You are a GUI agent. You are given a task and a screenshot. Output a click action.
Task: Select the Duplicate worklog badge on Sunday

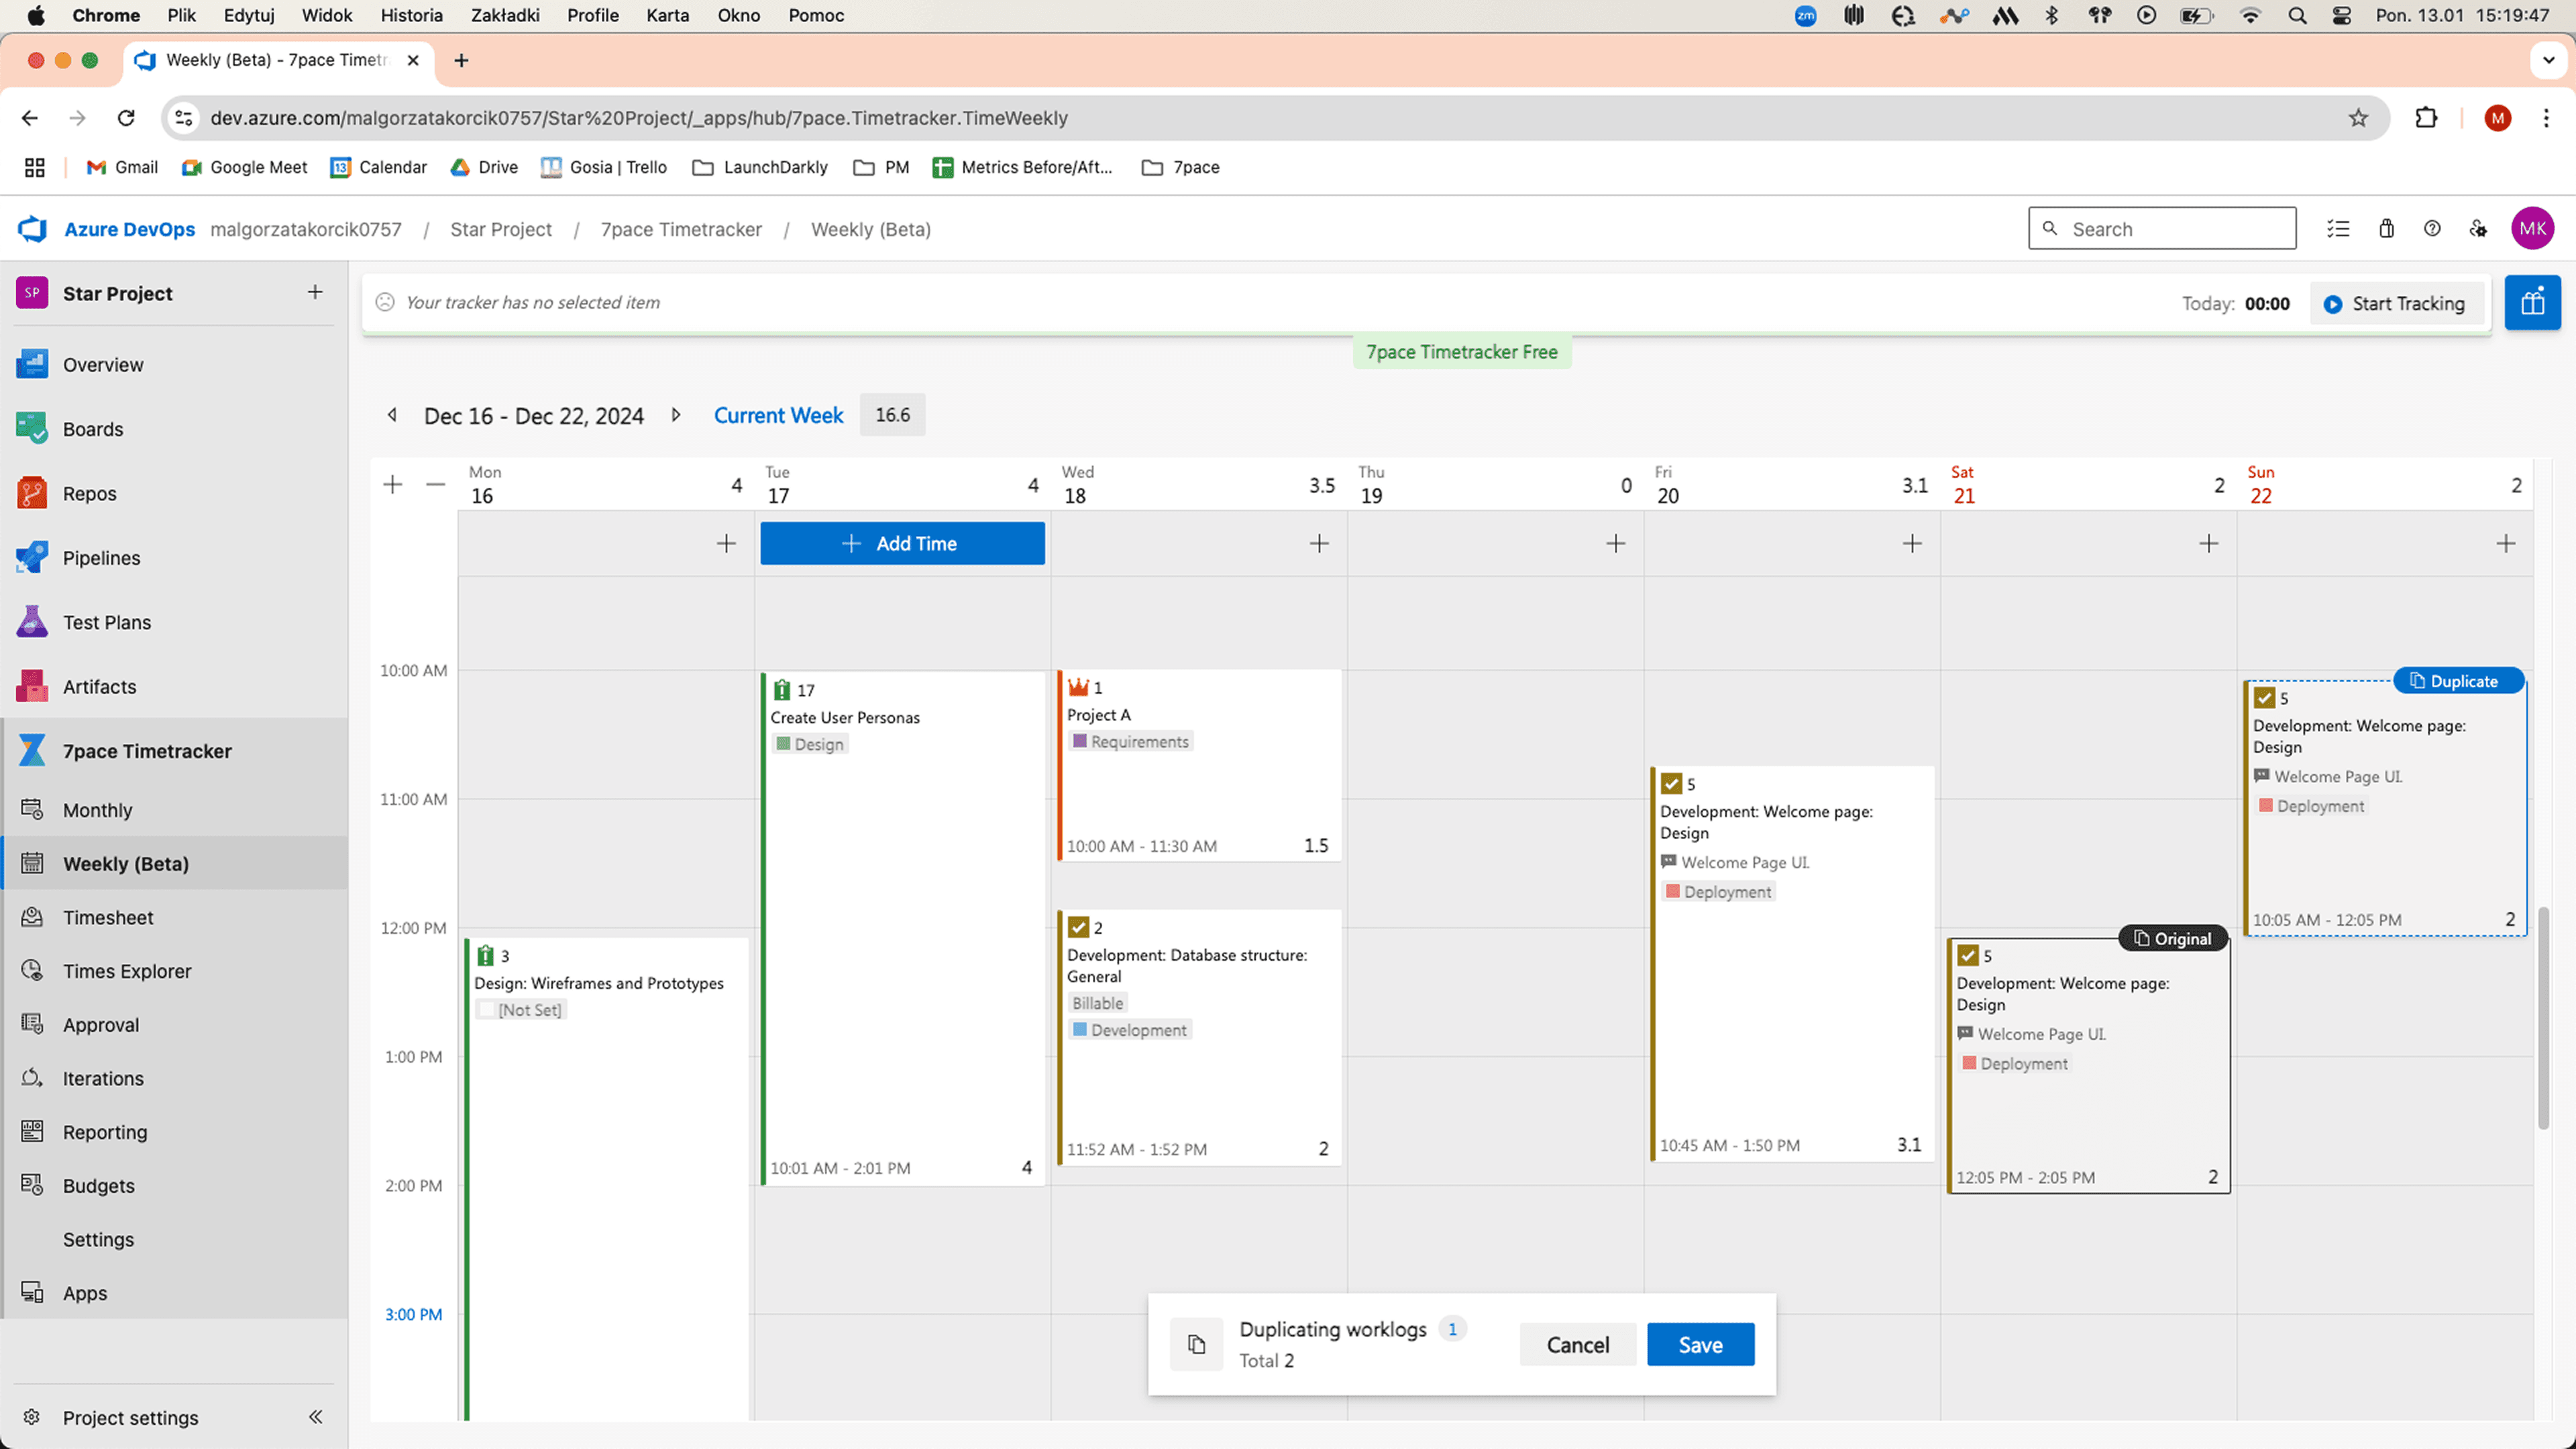pyautogui.click(x=2458, y=681)
